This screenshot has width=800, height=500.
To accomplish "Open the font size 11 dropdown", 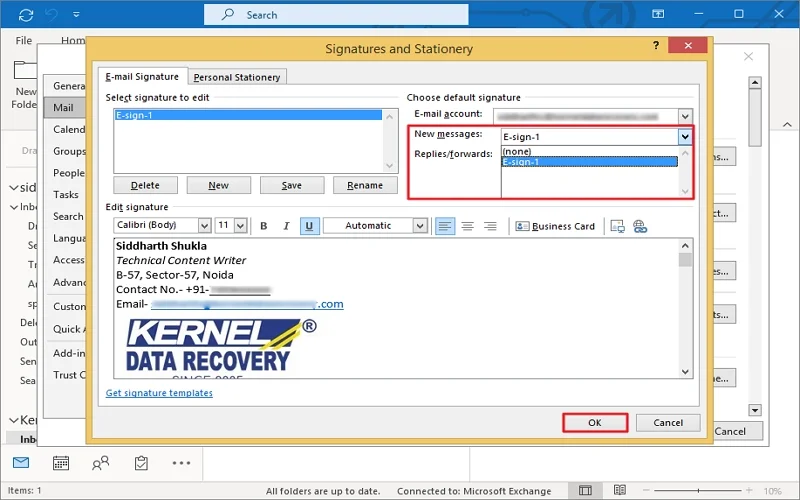I will pyautogui.click(x=240, y=226).
